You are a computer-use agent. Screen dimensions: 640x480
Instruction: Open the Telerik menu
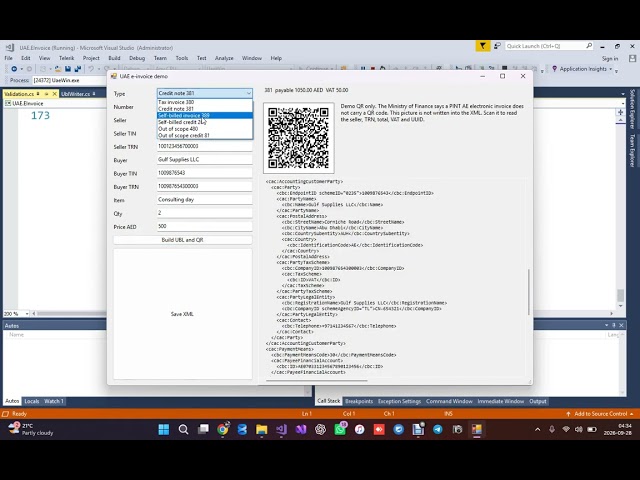pyautogui.click(x=67, y=58)
